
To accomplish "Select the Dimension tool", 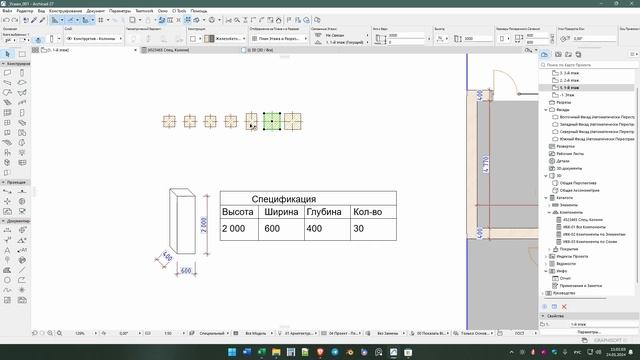I will tap(7, 231).
